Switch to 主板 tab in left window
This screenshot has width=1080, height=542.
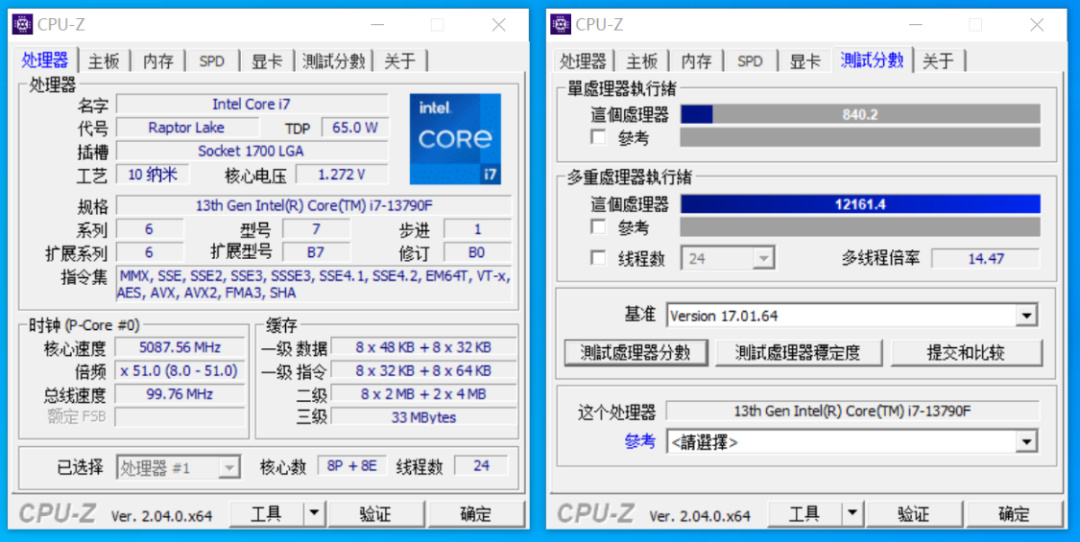click(103, 61)
